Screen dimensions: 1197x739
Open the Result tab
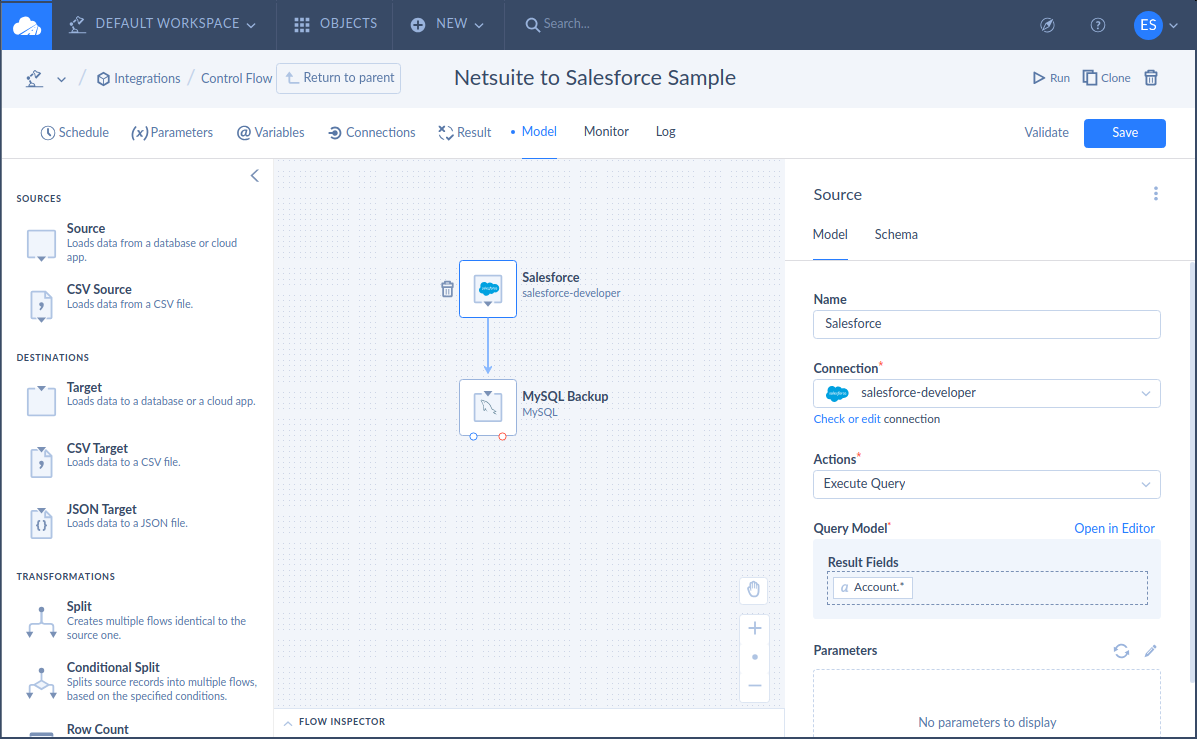click(x=464, y=133)
